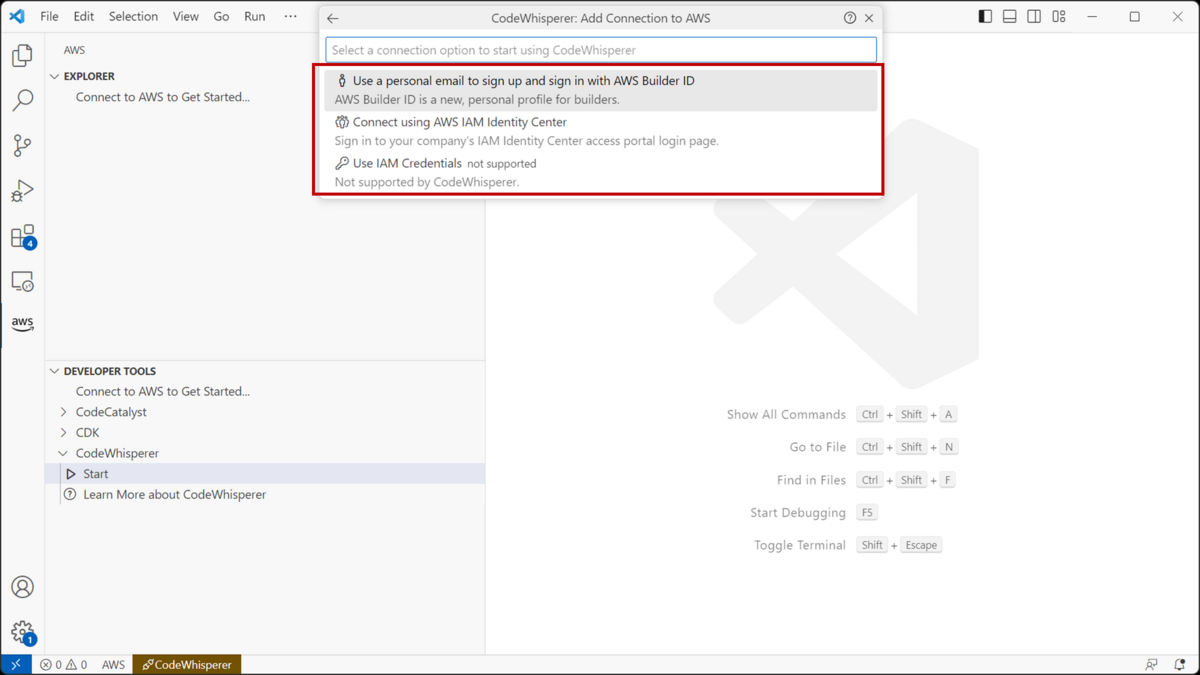Image resolution: width=1200 pixels, height=675 pixels.
Task: Open the Remote Explorer icon
Action: click(x=22, y=281)
